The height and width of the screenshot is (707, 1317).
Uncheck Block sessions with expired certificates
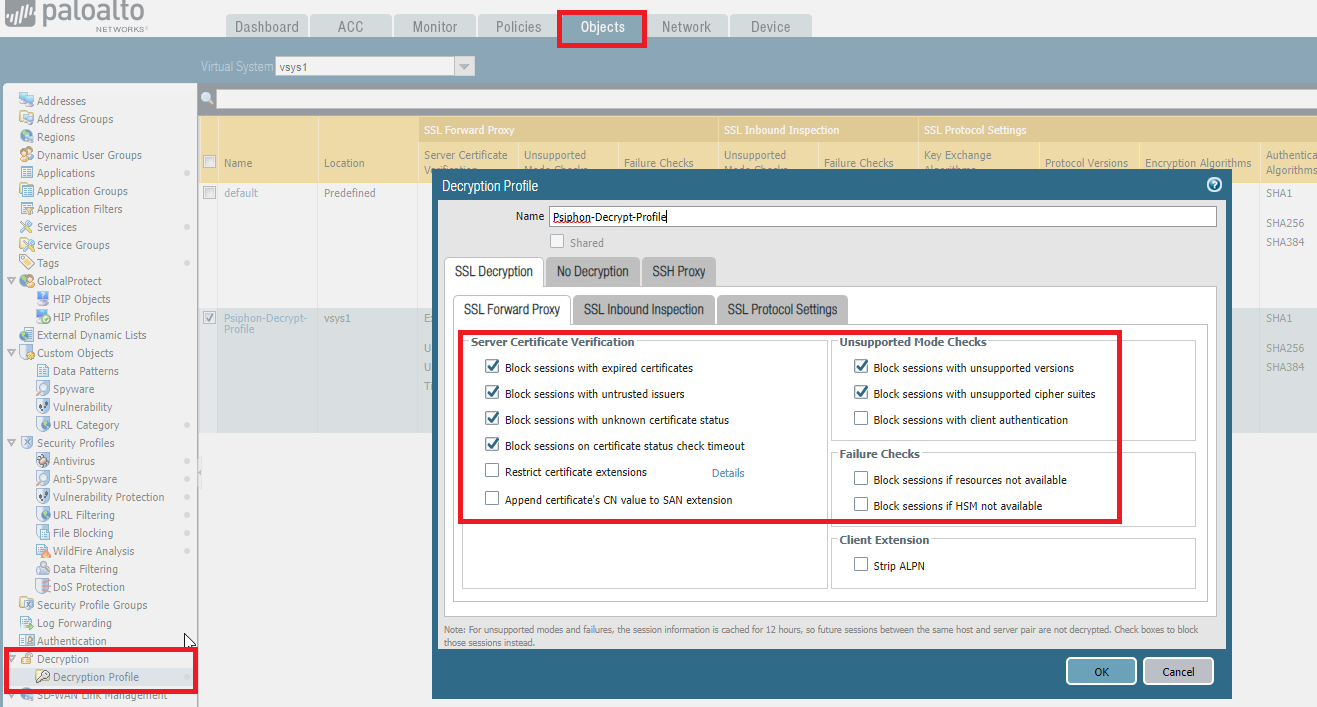(491, 366)
